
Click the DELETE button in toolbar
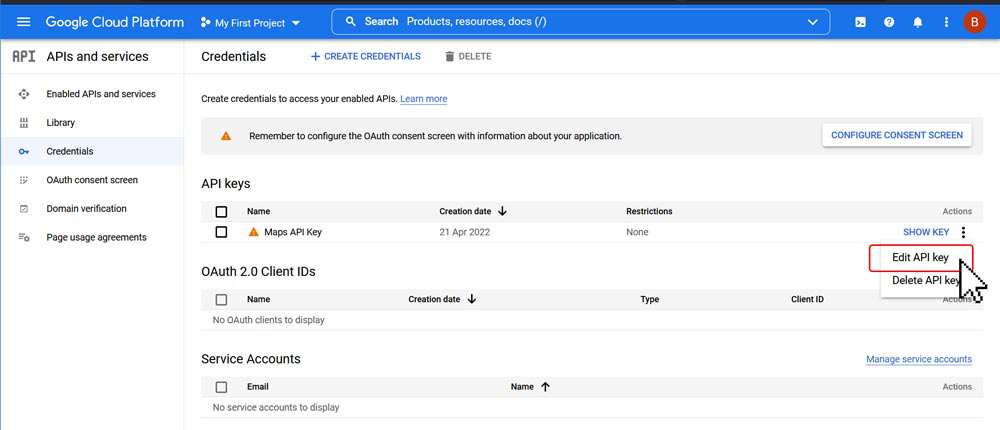(468, 56)
